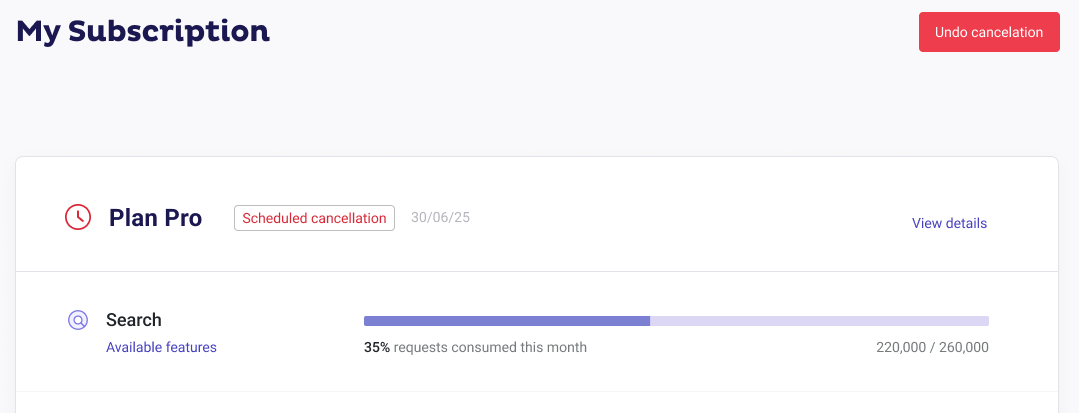1079x413 pixels.
Task: Click the word My in the page heading
Action: click(38, 33)
